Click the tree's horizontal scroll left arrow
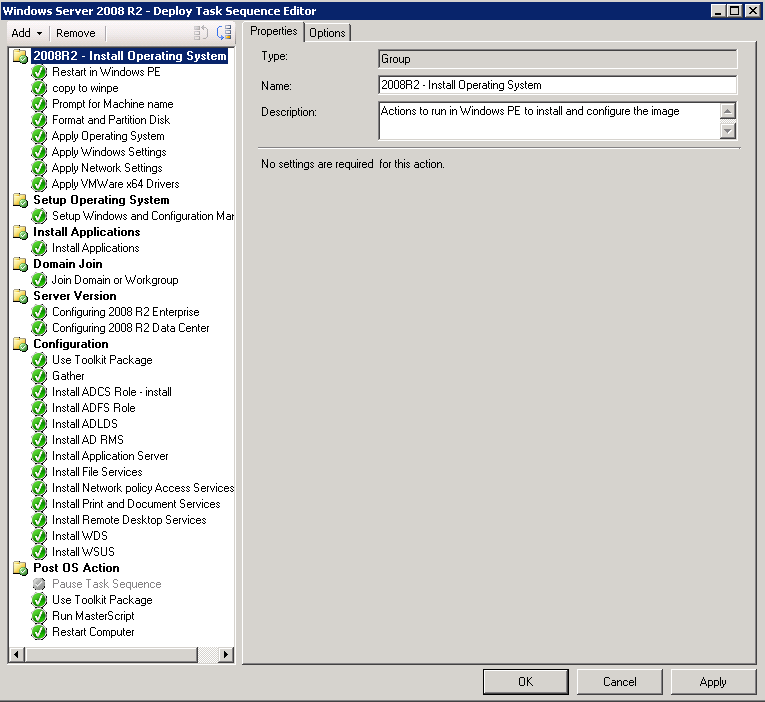 (17, 655)
